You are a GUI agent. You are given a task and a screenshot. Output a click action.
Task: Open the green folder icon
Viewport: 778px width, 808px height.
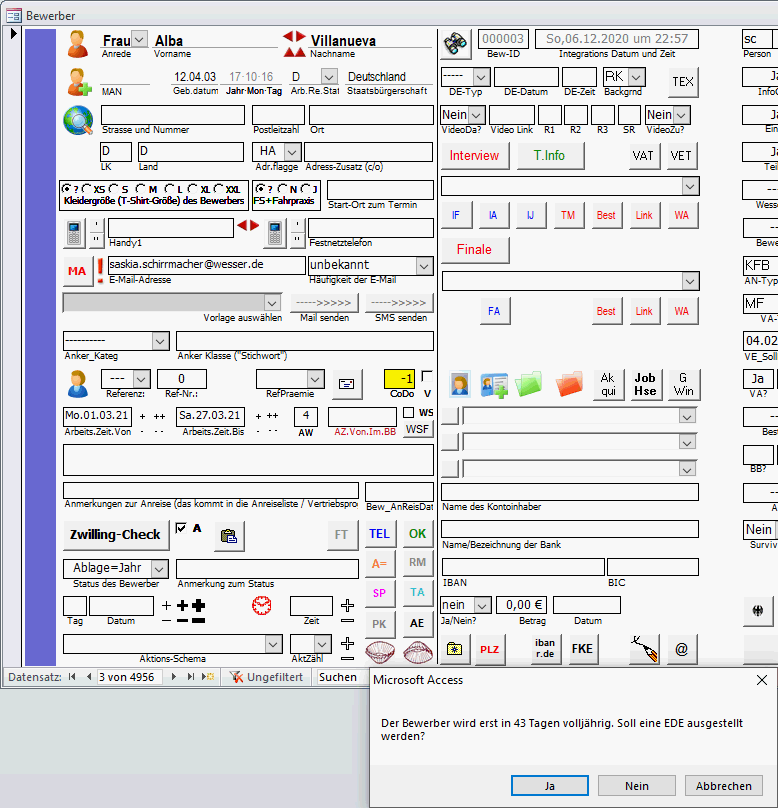(529, 384)
